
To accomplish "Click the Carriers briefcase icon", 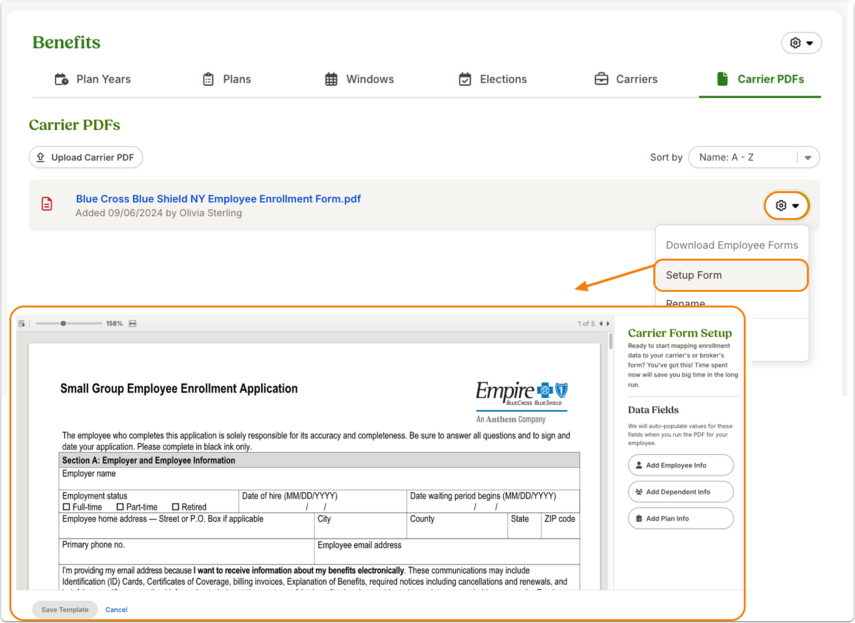I will click(x=601, y=79).
